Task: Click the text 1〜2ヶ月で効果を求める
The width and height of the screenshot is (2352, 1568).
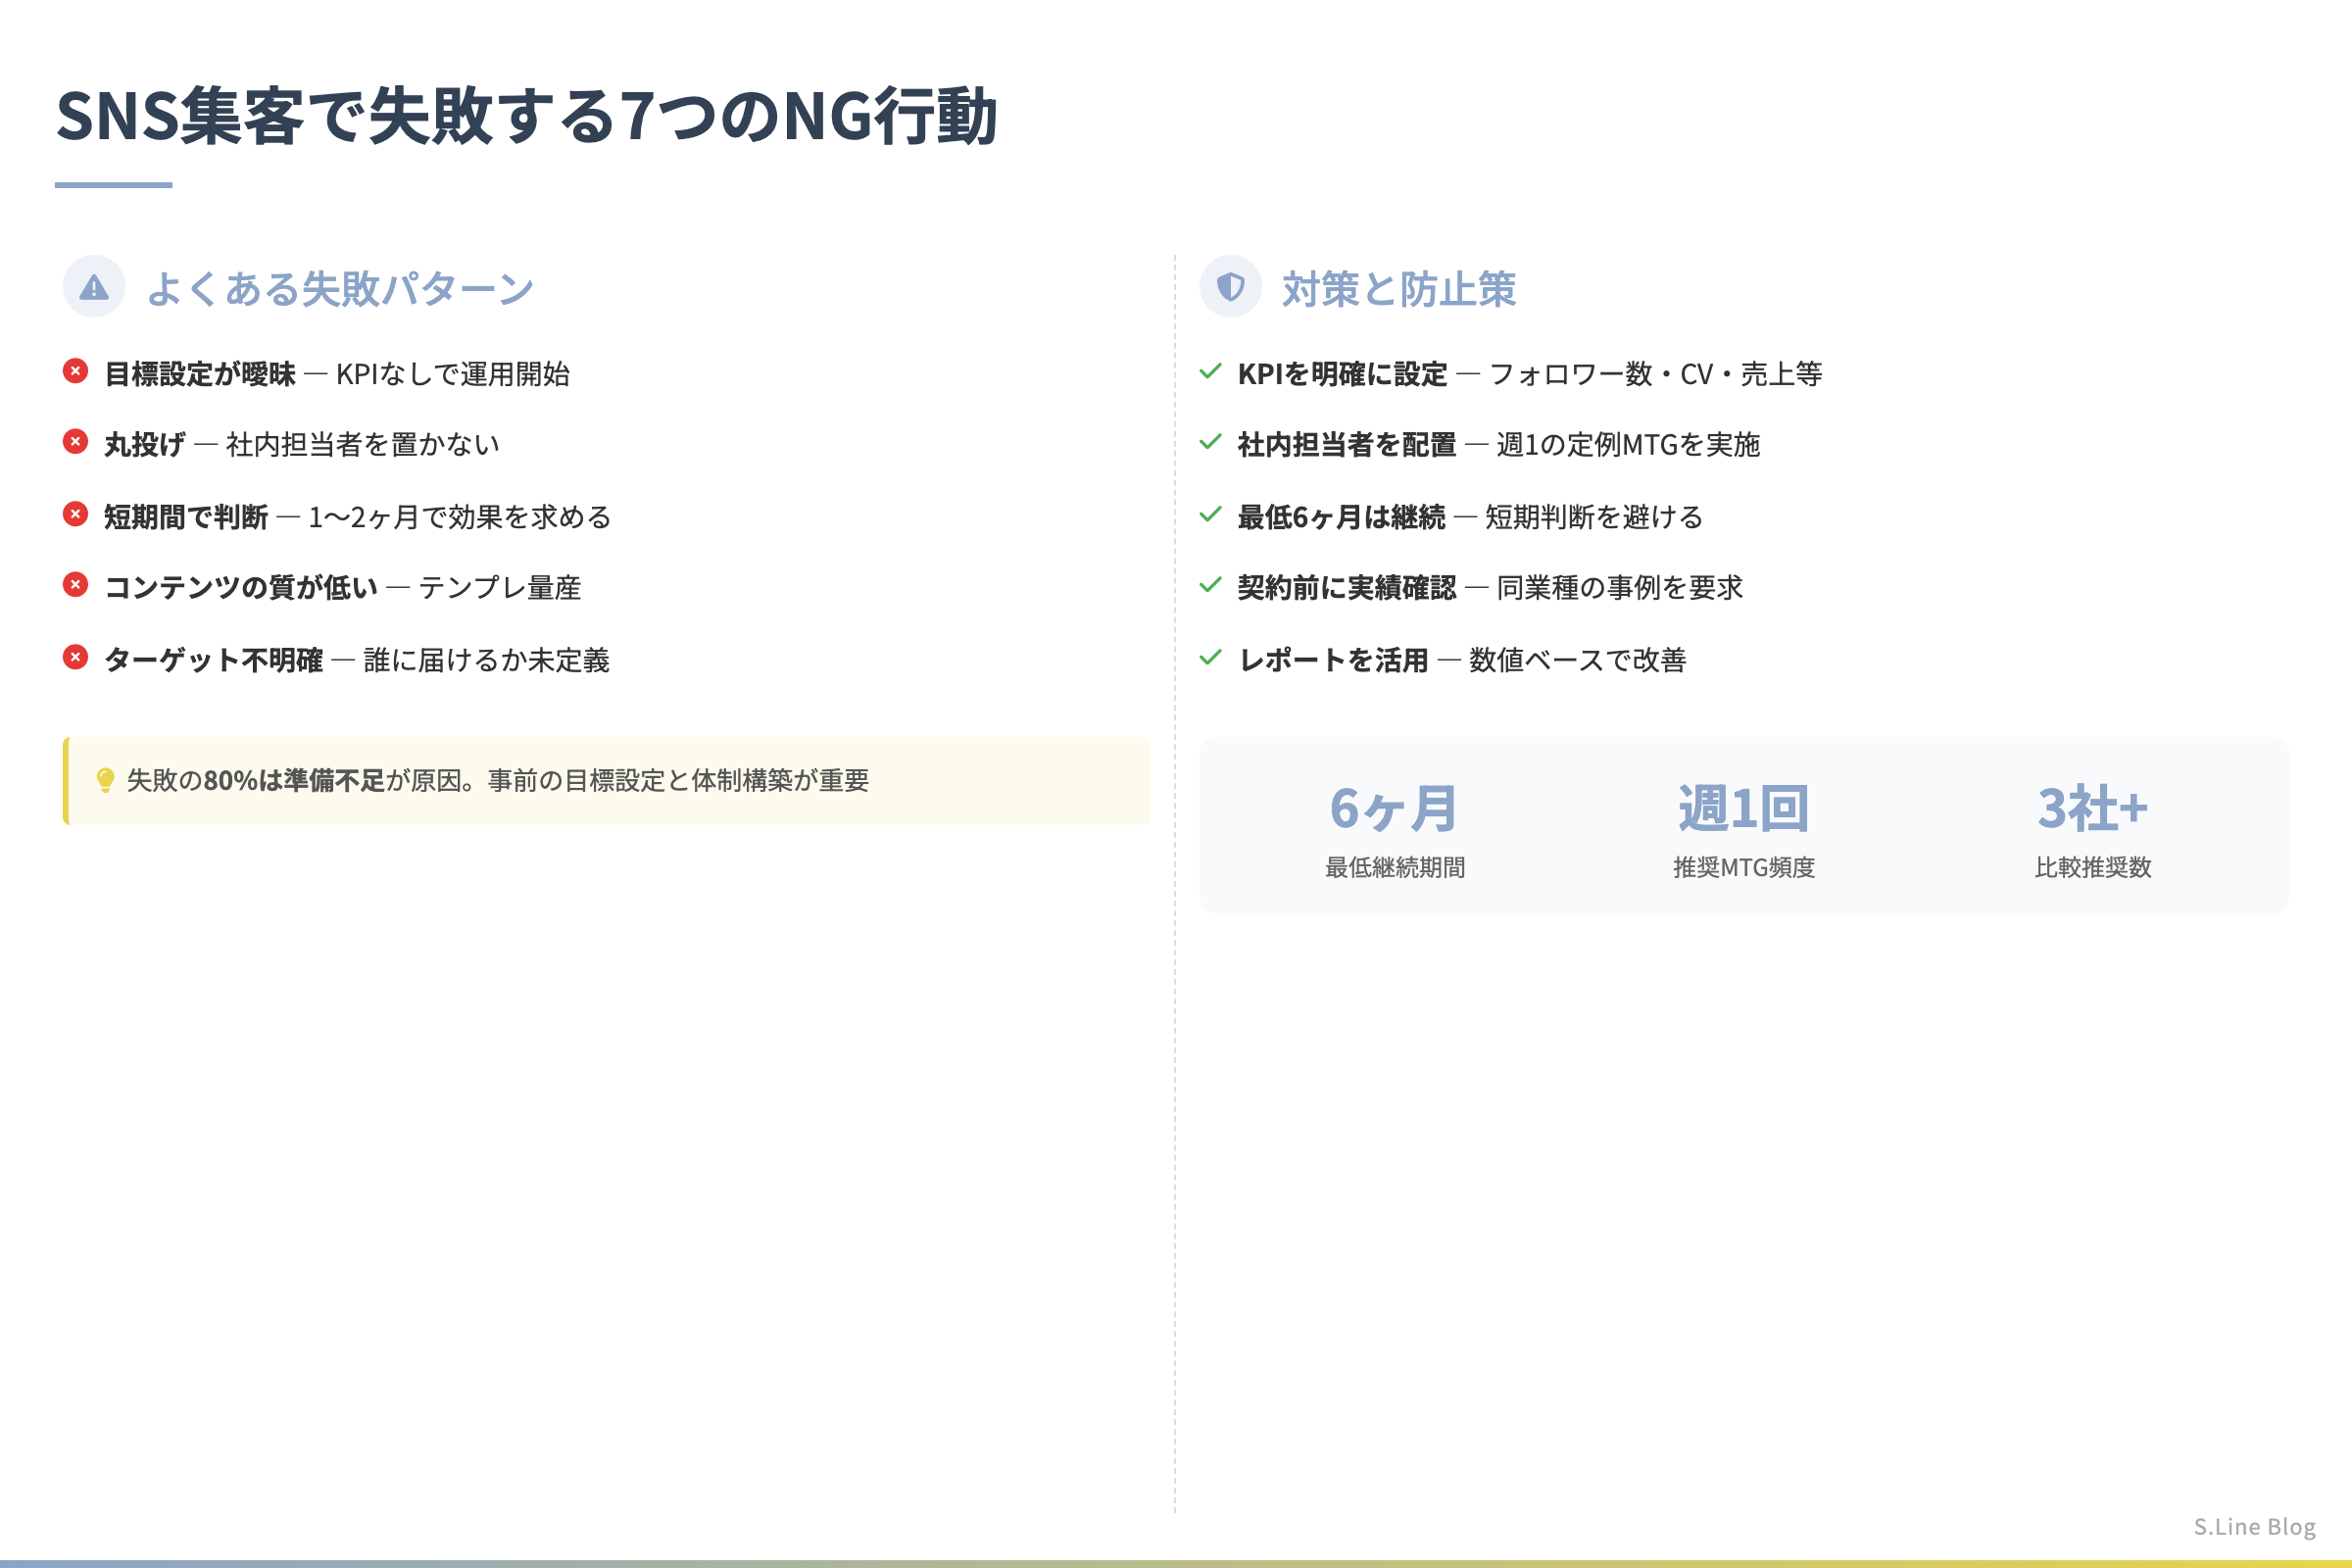Action: (460, 517)
